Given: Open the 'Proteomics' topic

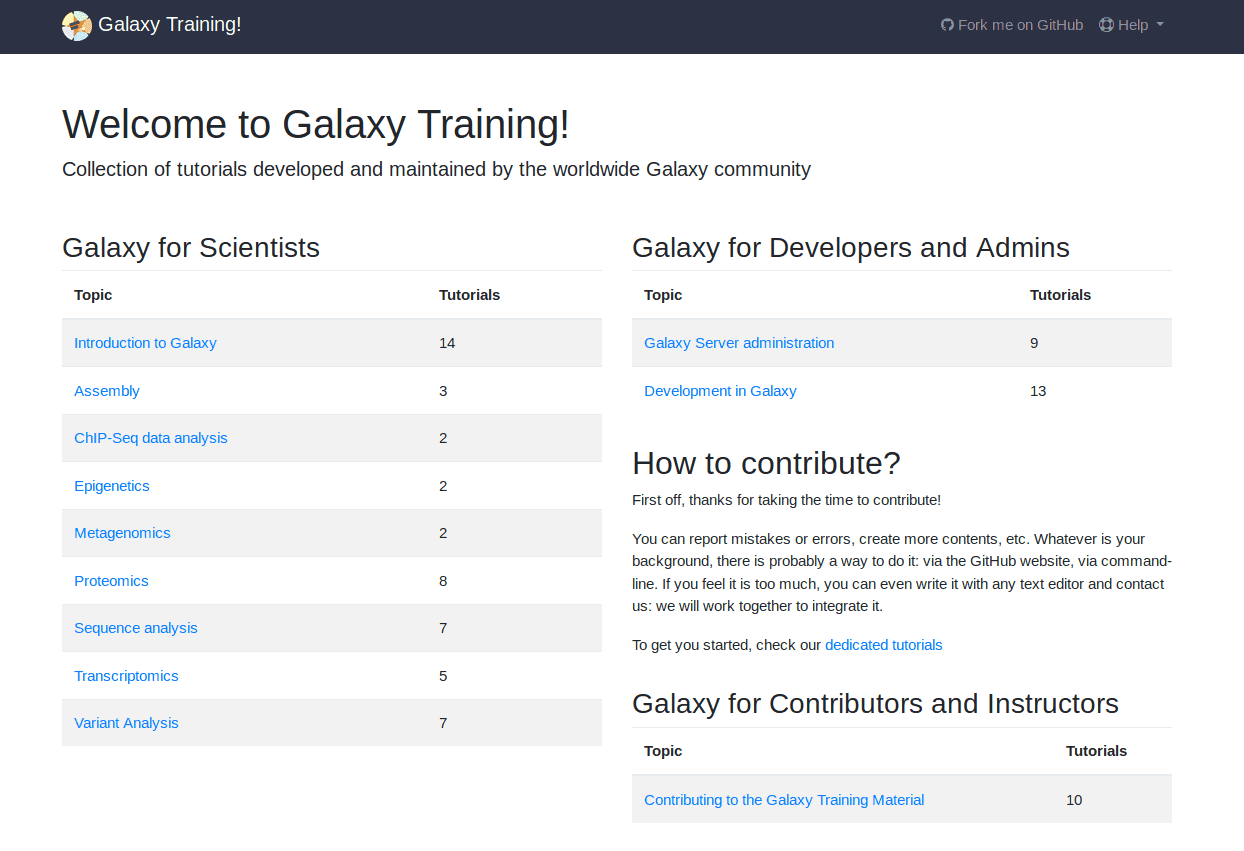Looking at the screenshot, I should coord(111,580).
